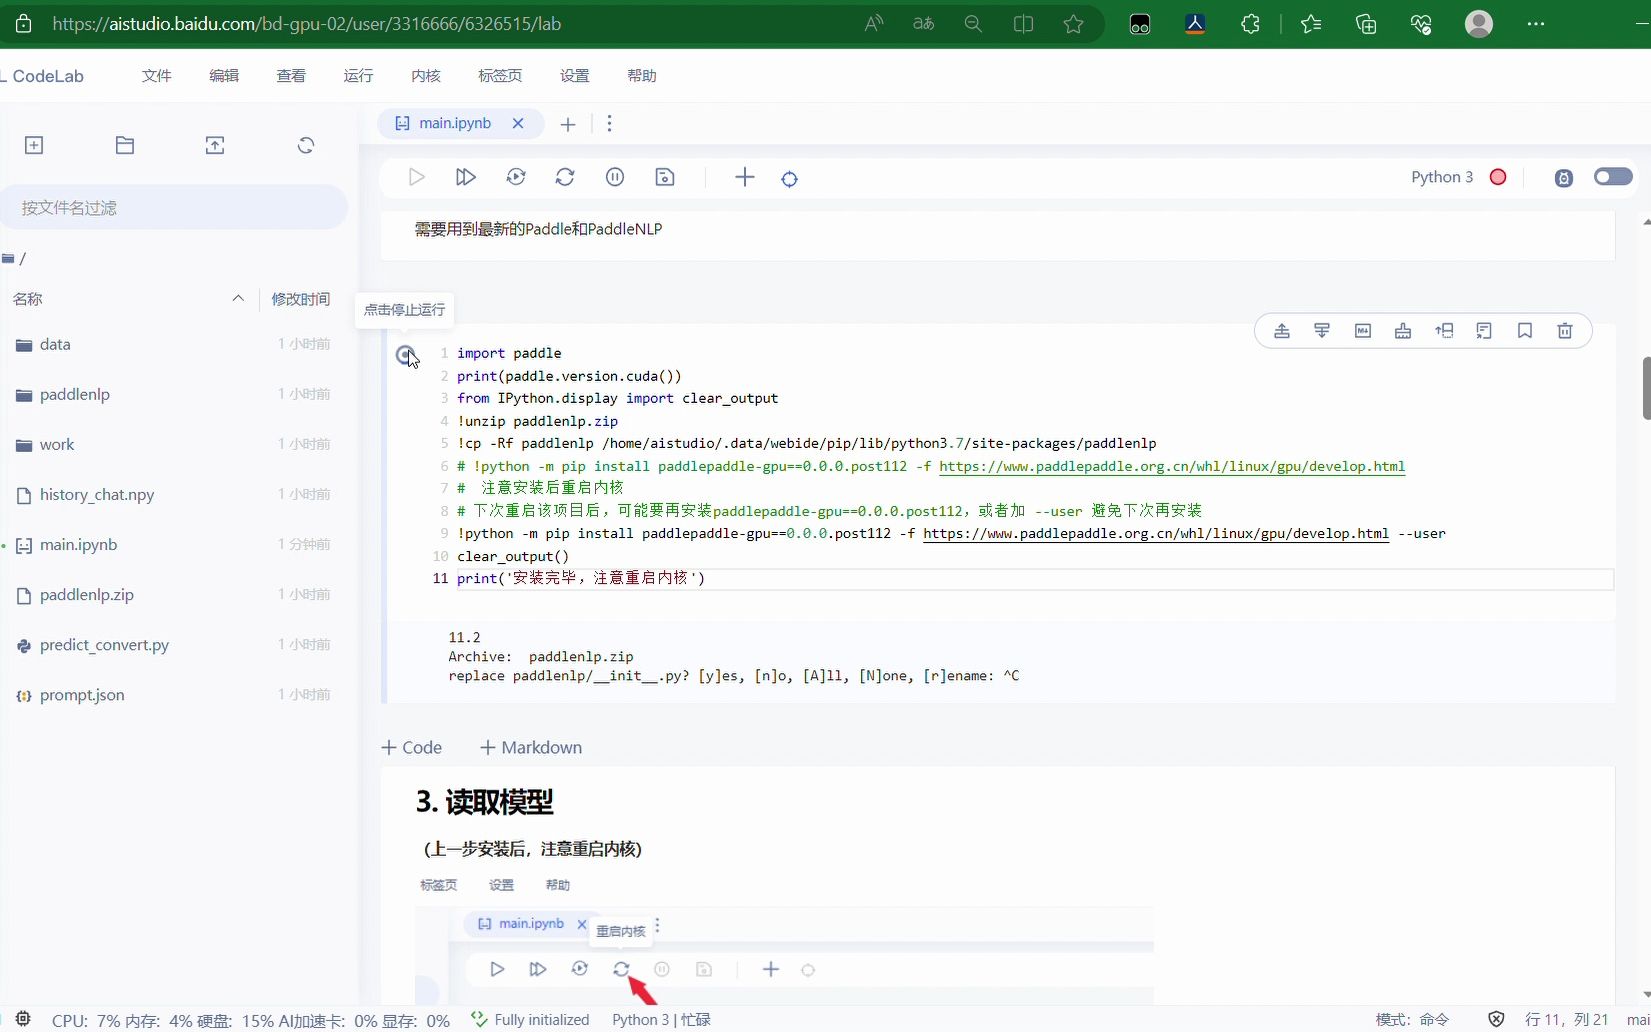The height and width of the screenshot is (1032, 1651).
Task: Open the browser settings and more menu
Action: (x=1536, y=24)
